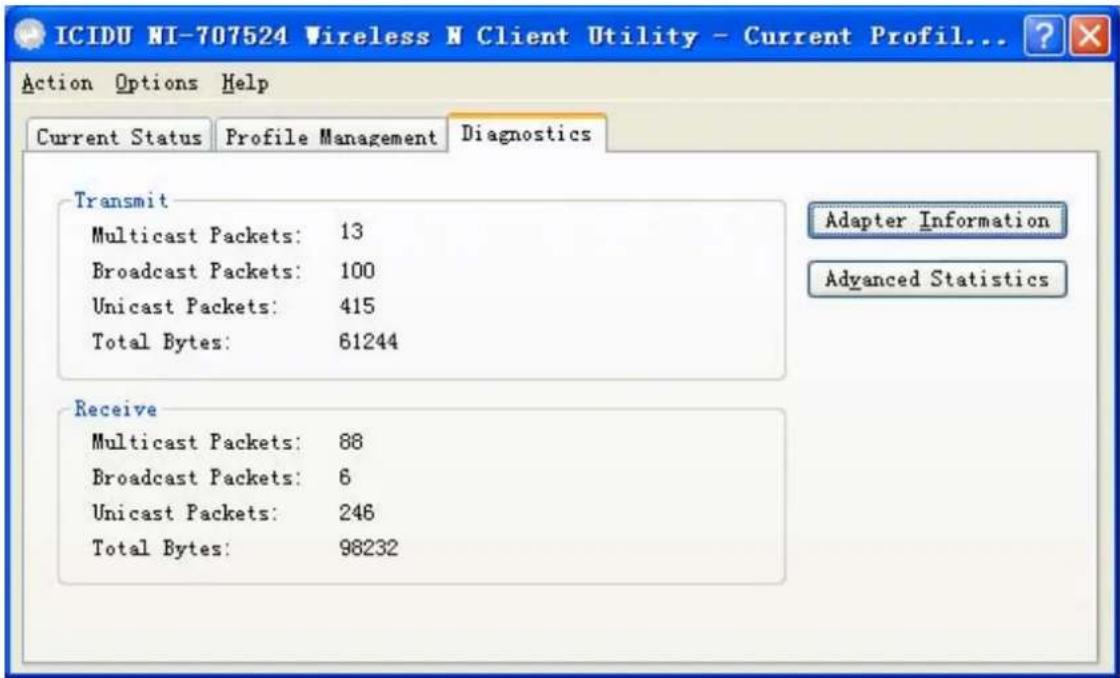Switch to the Profile Management tab

pos(331,136)
